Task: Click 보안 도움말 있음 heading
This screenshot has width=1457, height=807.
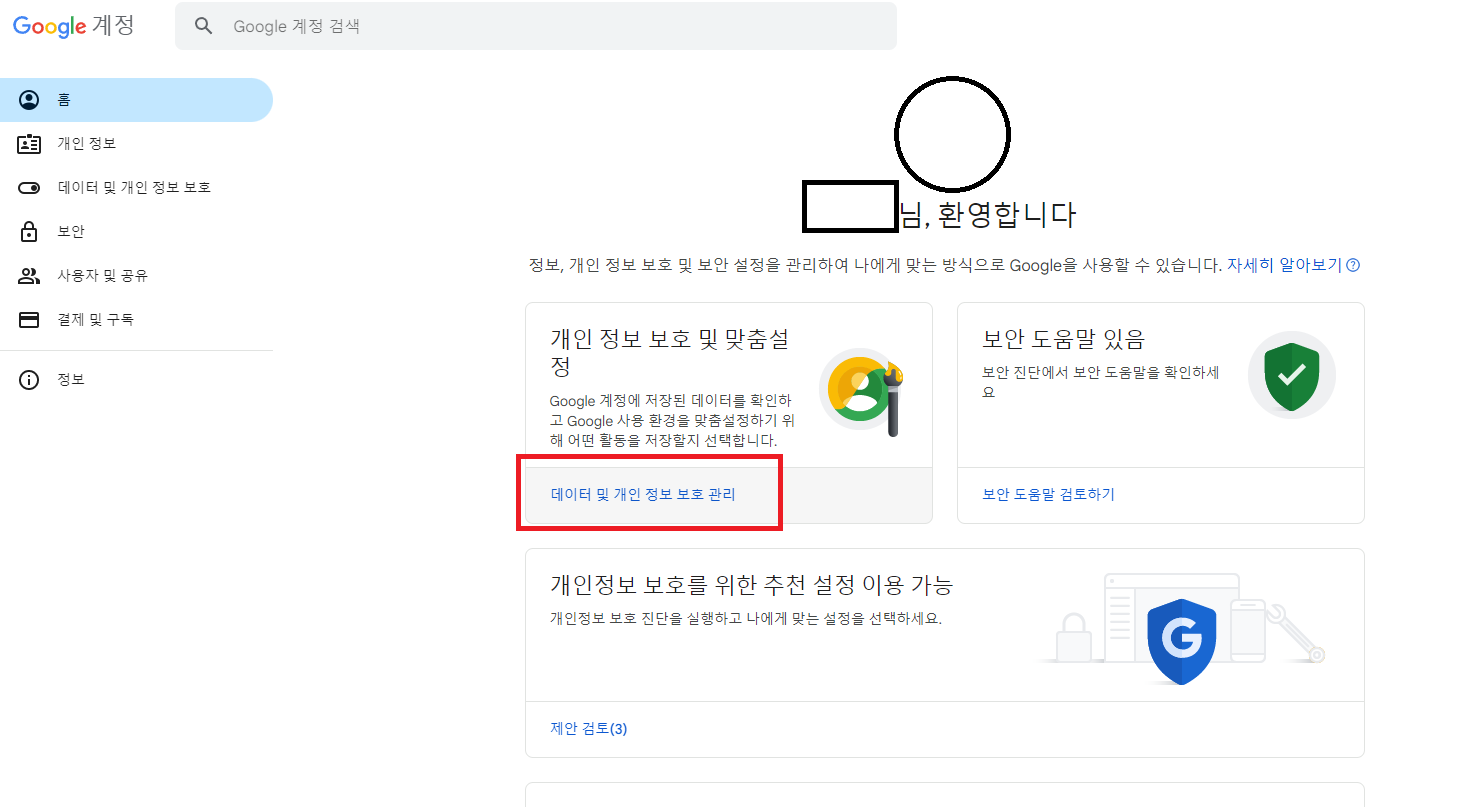Action: [x=1064, y=338]
